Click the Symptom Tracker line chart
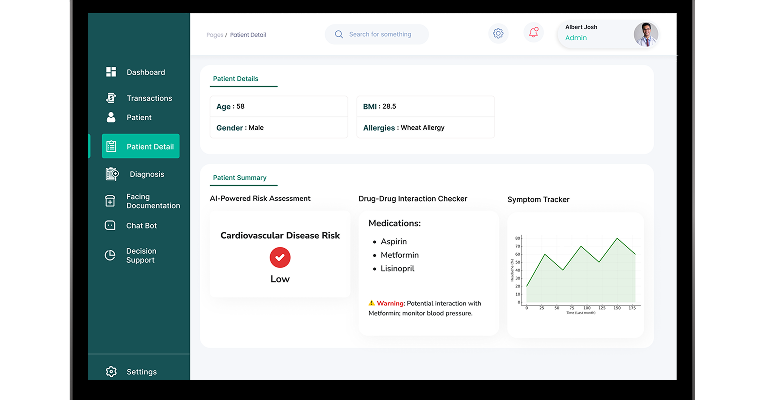The width and height of the screenshot is (765, 400). [576, 275]
